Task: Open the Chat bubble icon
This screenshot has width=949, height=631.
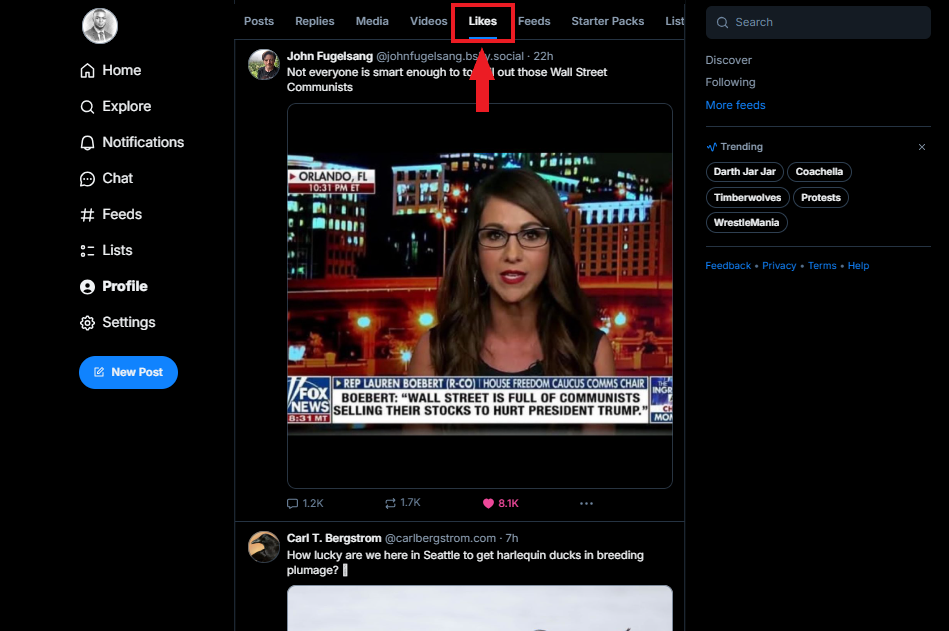Action: click(87, 179)
